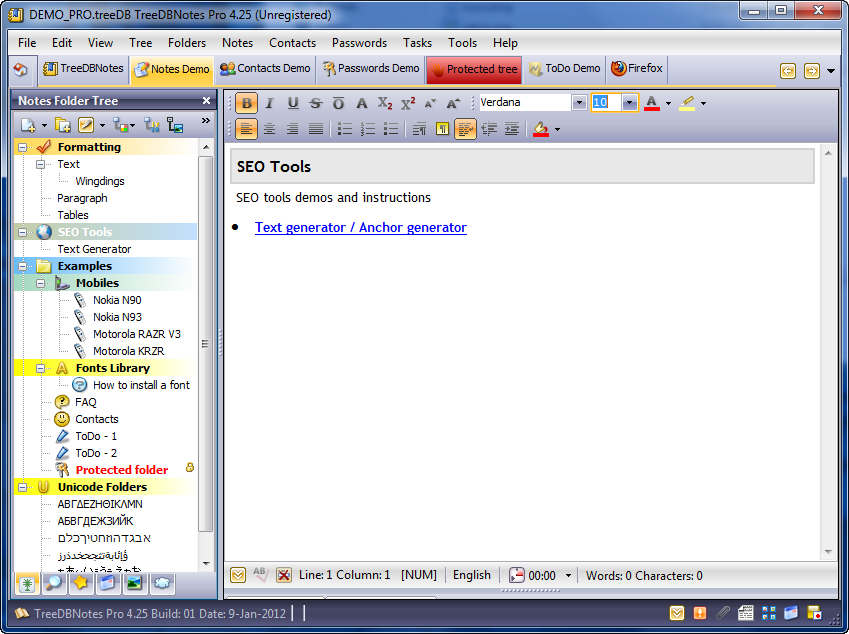
Task: Collapse the Formatting folder
Action: (22, 147)
